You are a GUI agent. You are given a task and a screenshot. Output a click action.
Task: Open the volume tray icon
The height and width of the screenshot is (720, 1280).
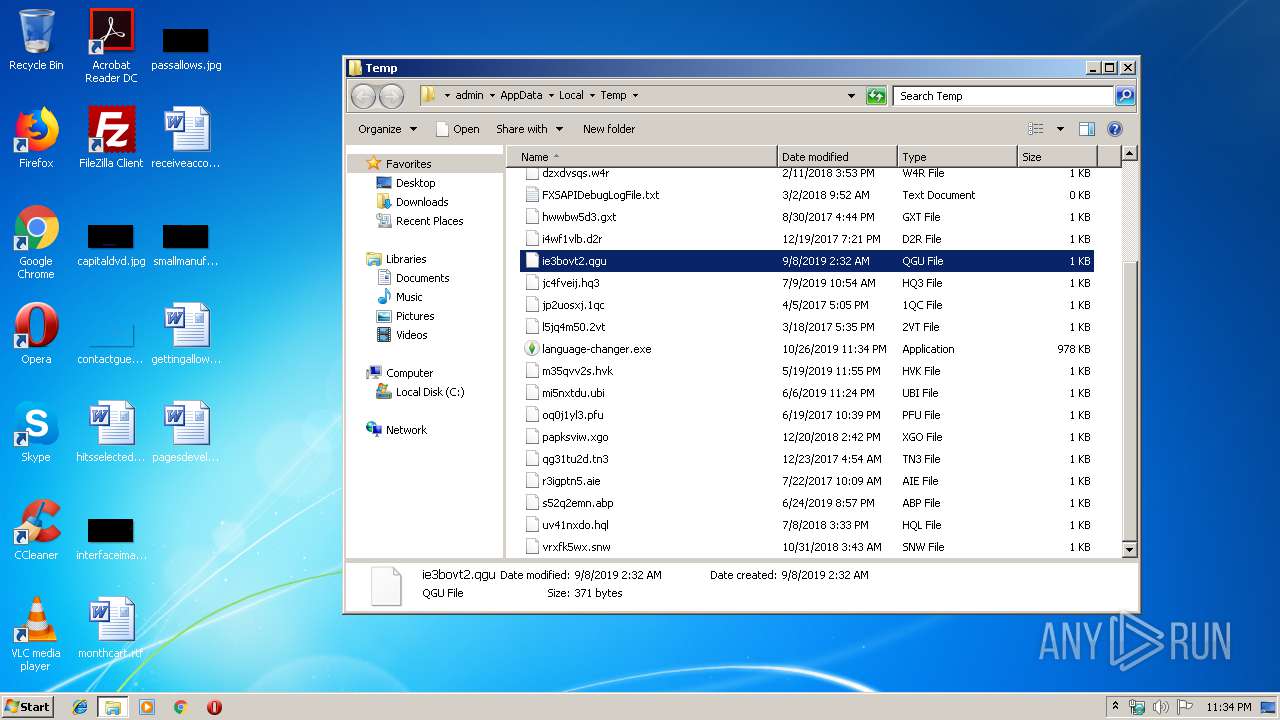pyautogui.click(x=1161, y=707)
